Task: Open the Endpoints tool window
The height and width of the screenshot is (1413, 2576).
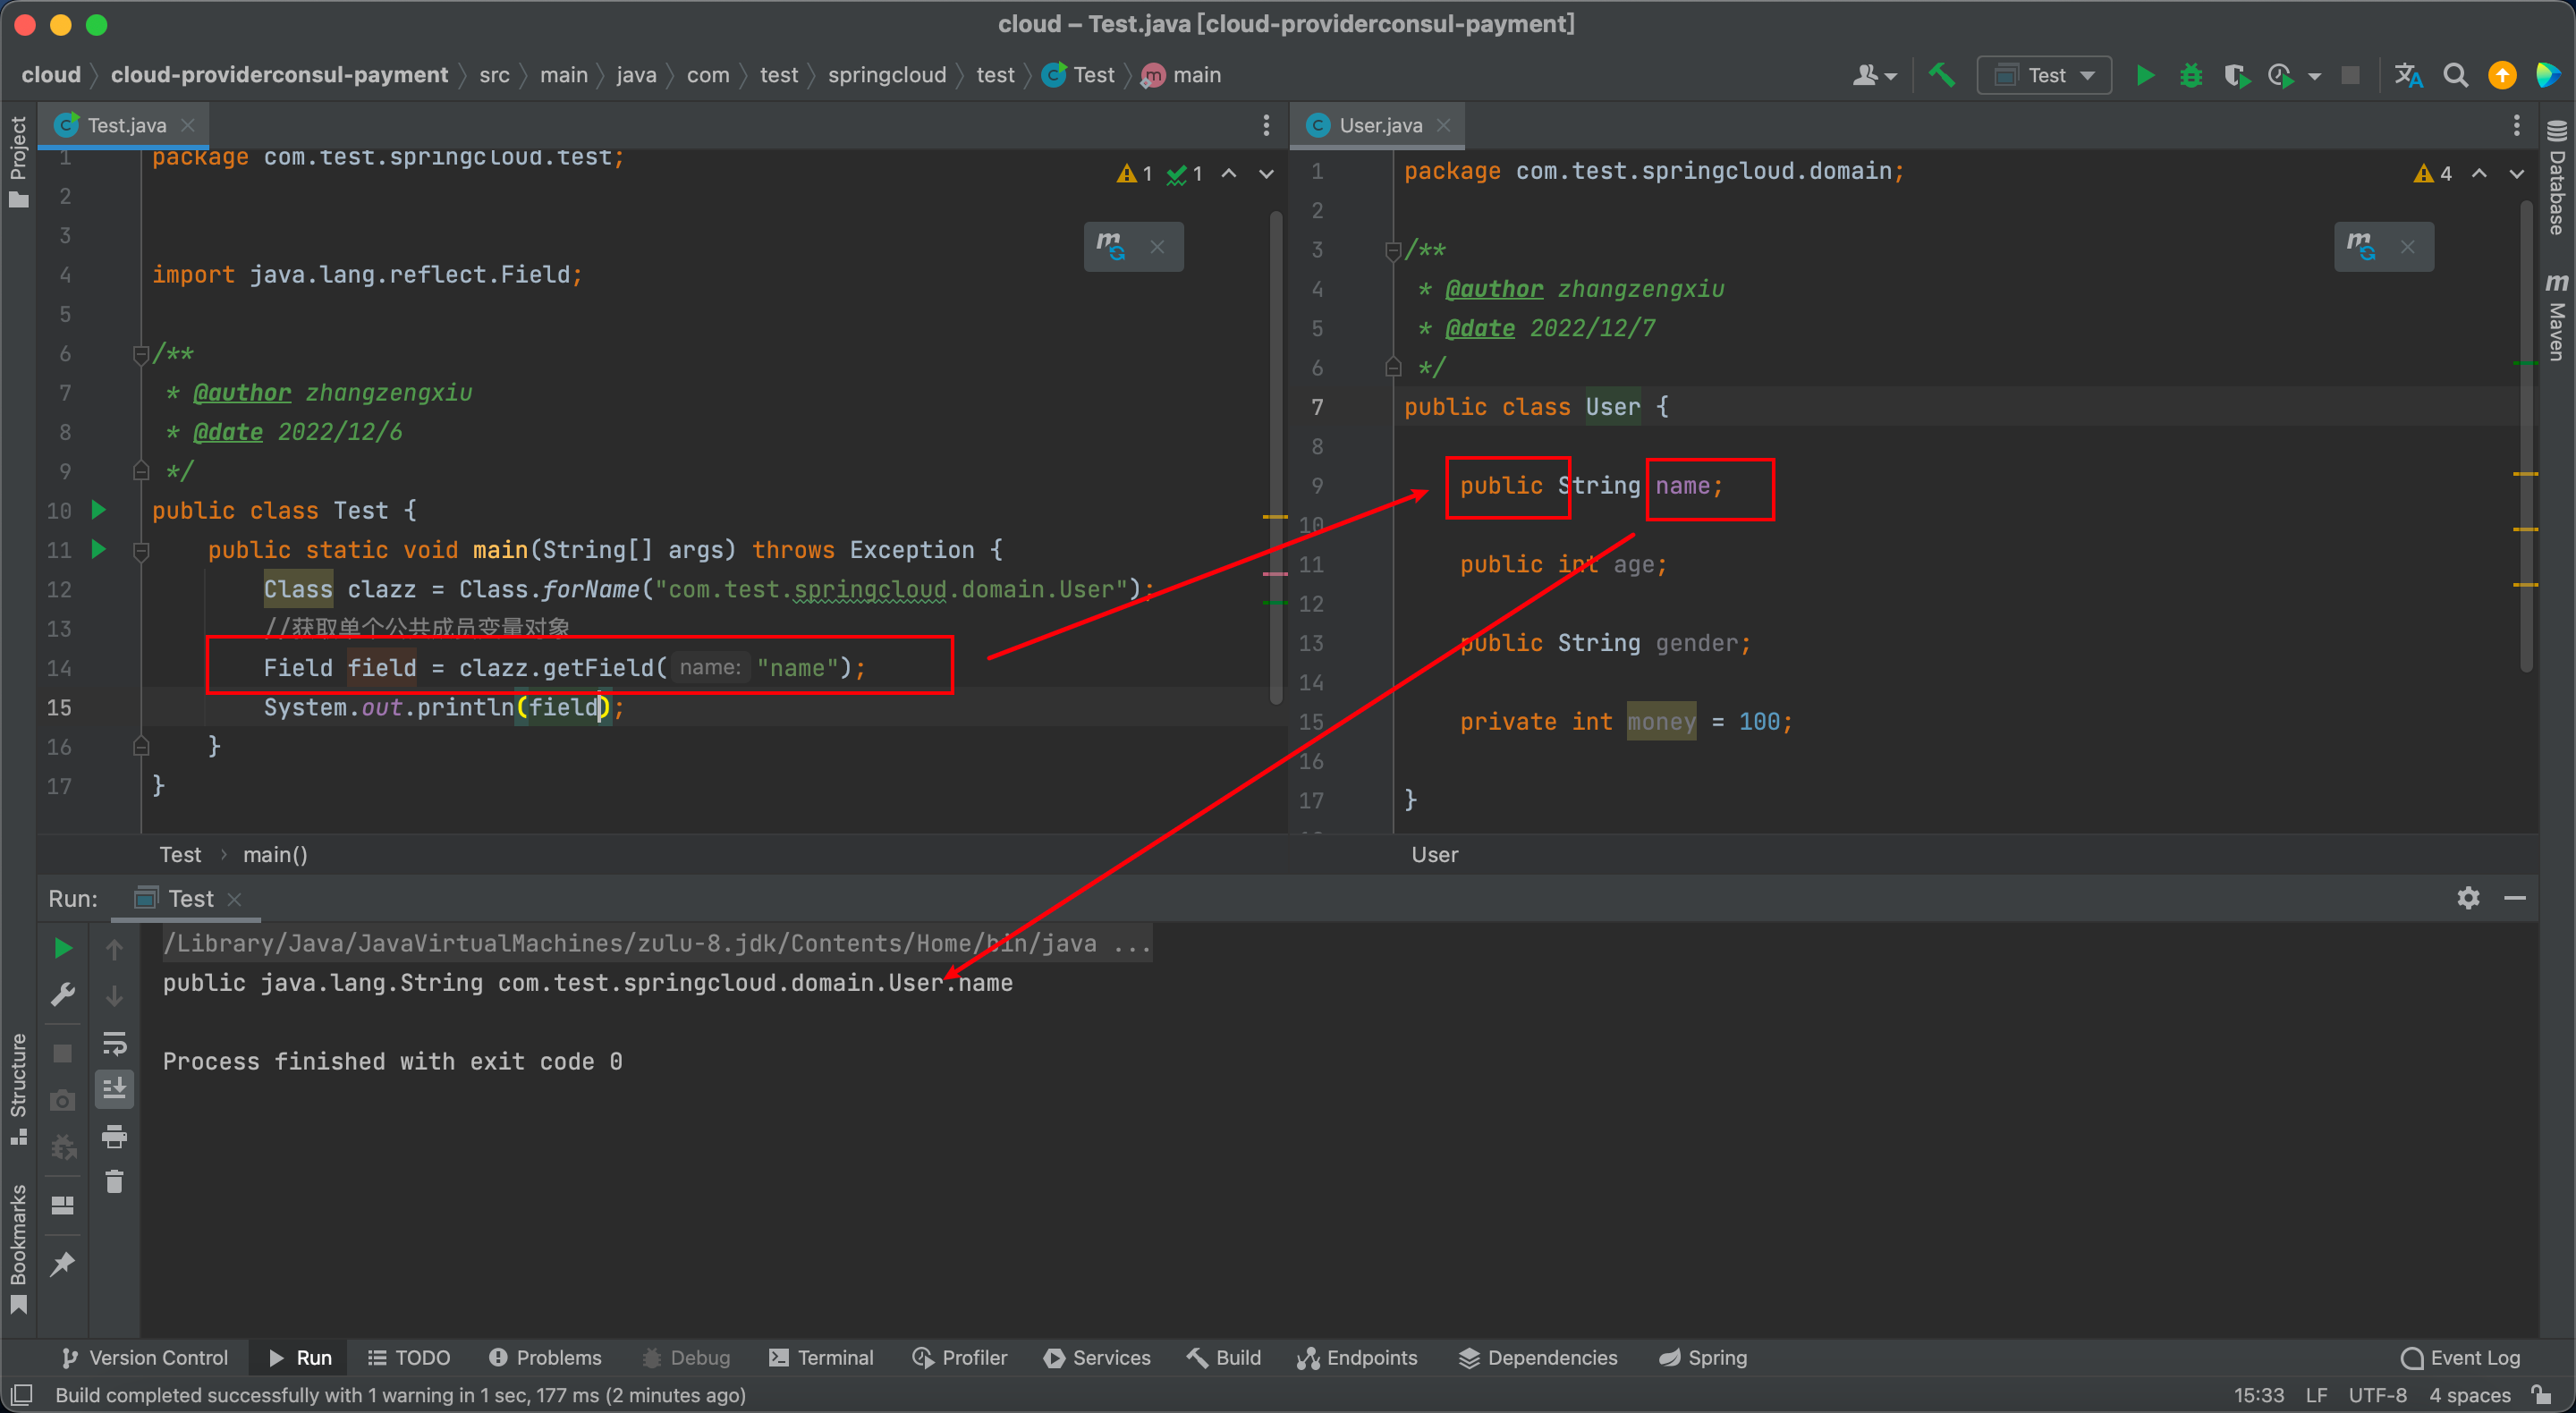Action: click(x=1357, y=1357)
